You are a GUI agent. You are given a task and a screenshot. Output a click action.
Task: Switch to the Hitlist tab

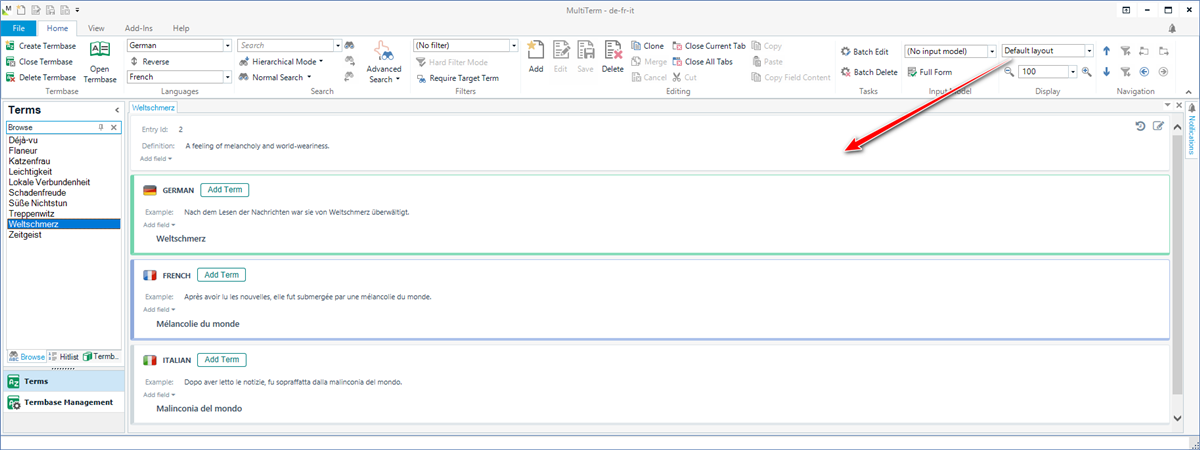pyautogui.click(x=65, y=356)
